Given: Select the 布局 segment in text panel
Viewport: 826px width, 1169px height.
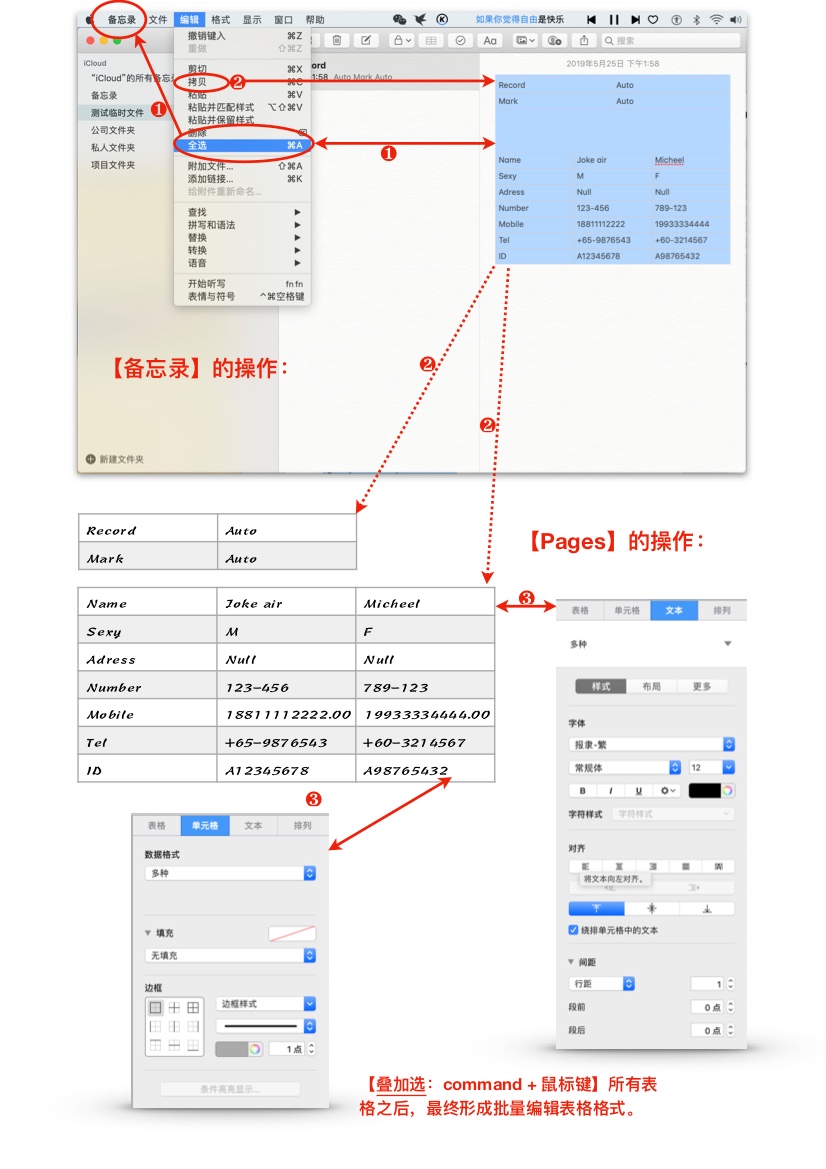Looking at the screenshot, I should (651, 686).
